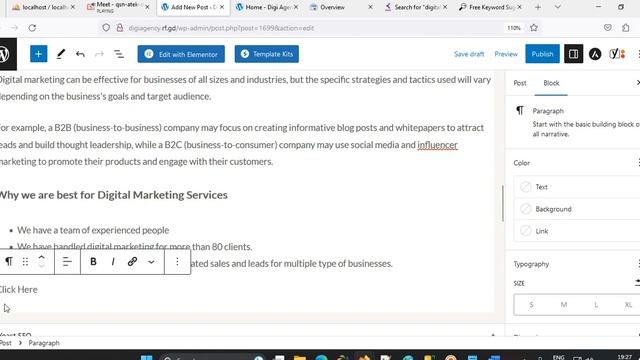Image resolution: width=640 pixels, height=360 pixels.
Task: Click the block drag handle
Action: (x=25, y=262)
